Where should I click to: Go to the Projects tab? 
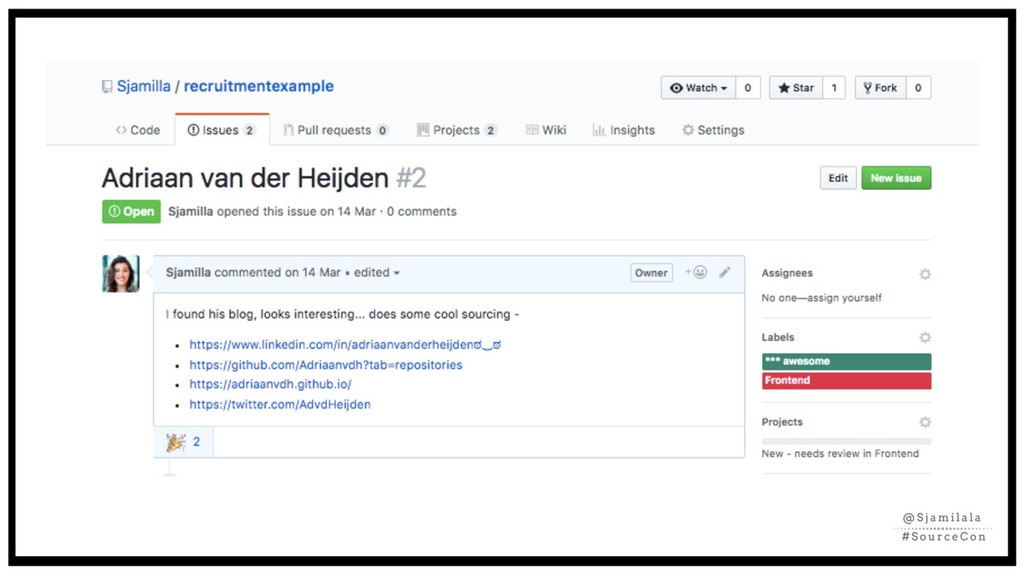456,130
